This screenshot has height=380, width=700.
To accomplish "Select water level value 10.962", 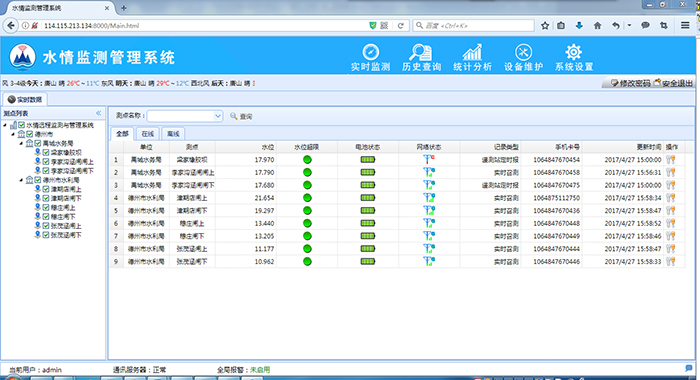I will [x=264, y=262].
